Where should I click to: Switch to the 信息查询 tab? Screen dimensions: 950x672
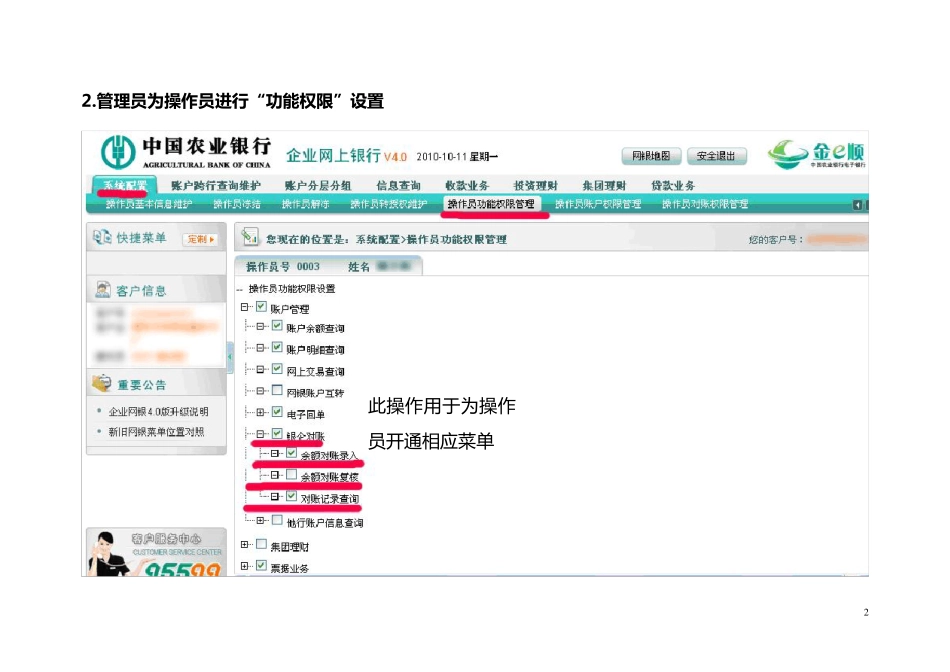tap(398, 185)
